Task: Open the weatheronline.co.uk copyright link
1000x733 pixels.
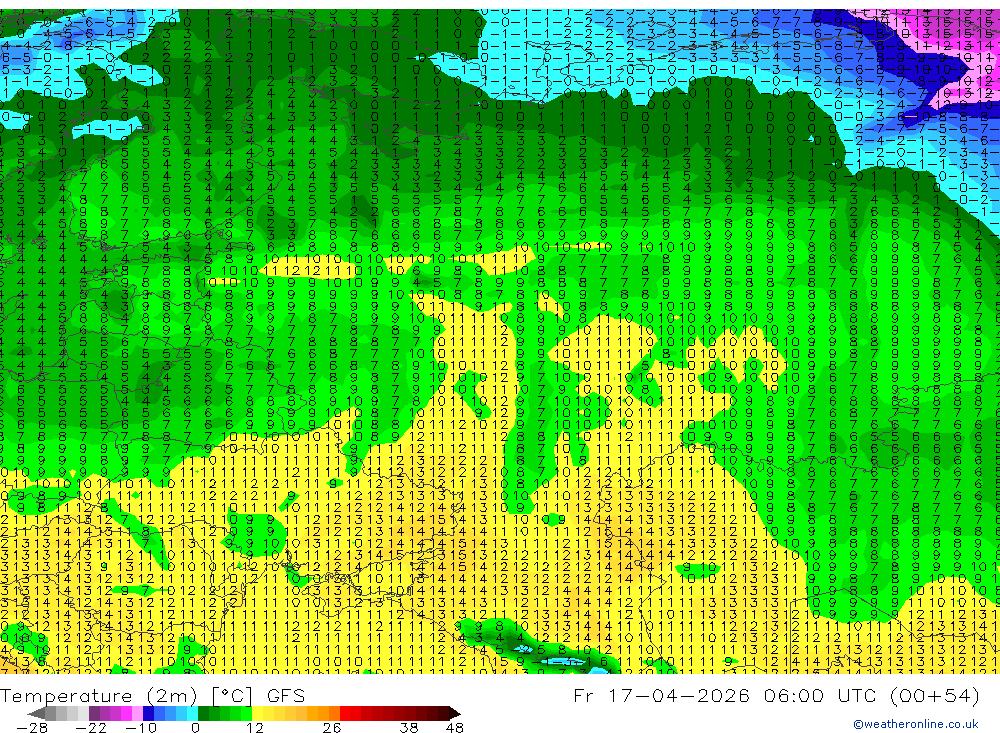Action: coord(916,724)
